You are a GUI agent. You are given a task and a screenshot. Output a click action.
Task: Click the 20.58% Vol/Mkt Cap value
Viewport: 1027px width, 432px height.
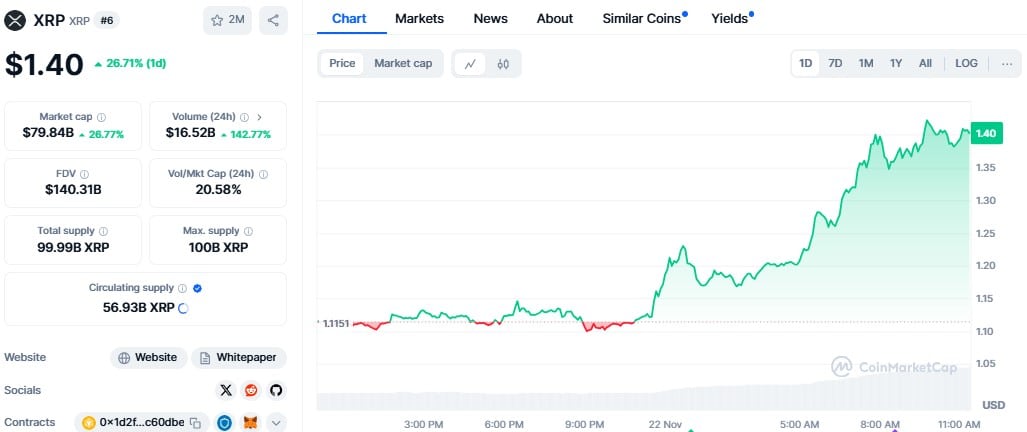pos(218,190)
